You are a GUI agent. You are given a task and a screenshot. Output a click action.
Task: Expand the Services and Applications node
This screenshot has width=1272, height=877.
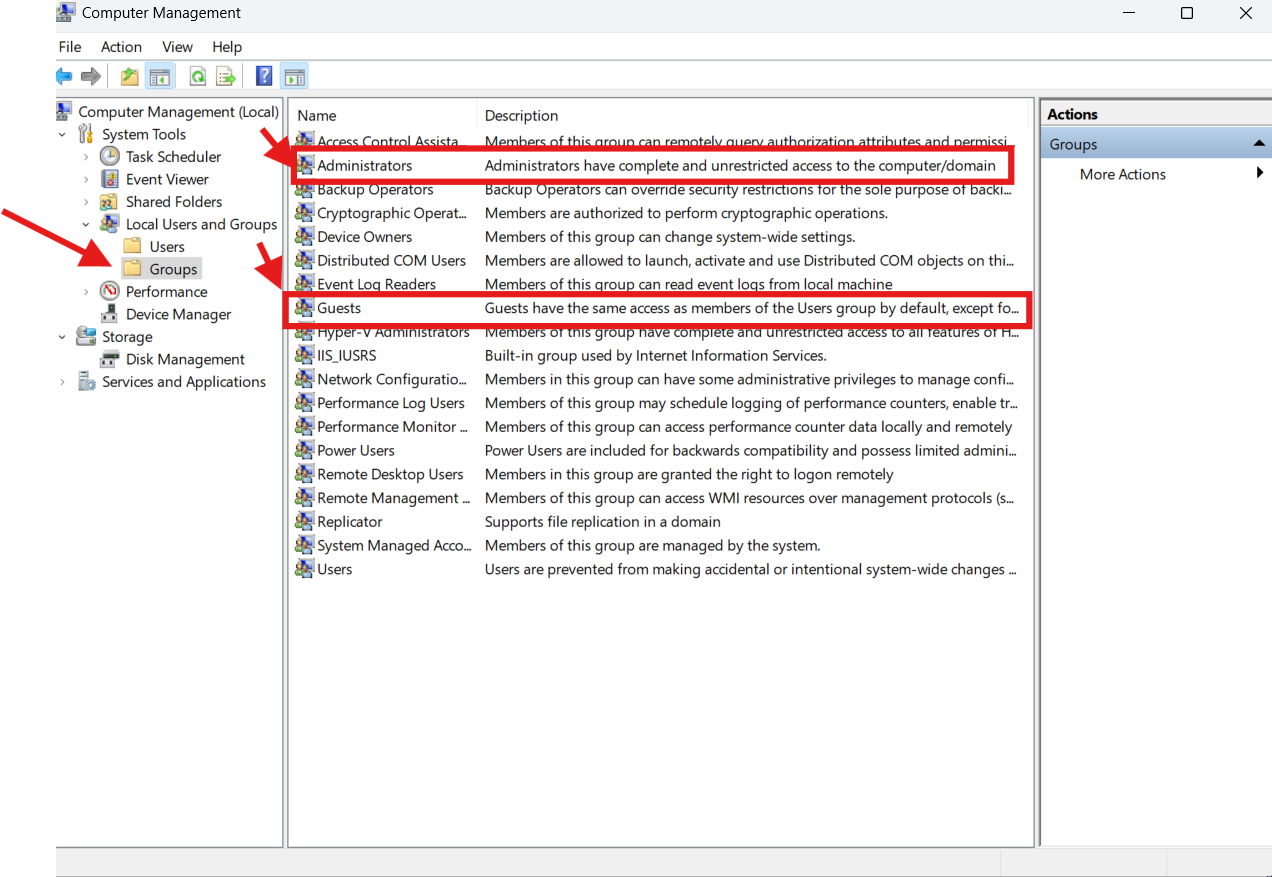coord(62,382)
